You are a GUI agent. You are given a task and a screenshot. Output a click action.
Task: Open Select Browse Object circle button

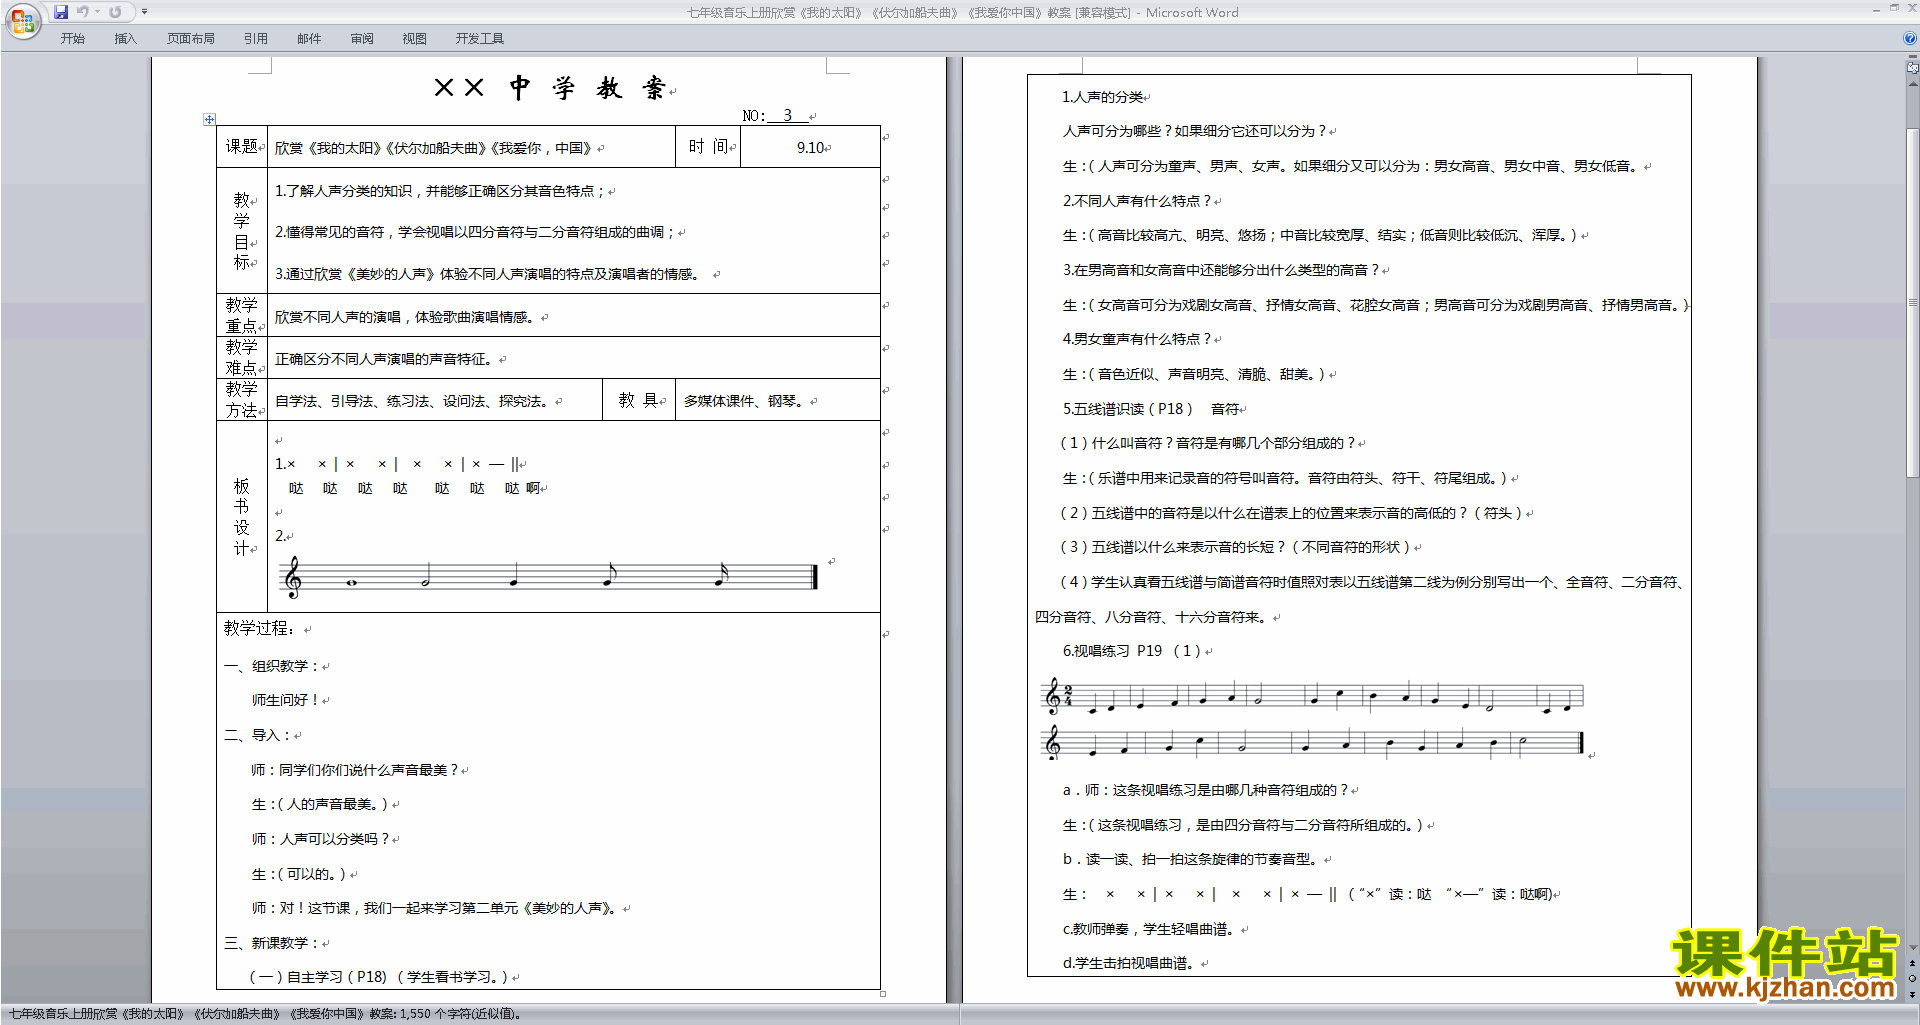click(x=1913, y=979)
